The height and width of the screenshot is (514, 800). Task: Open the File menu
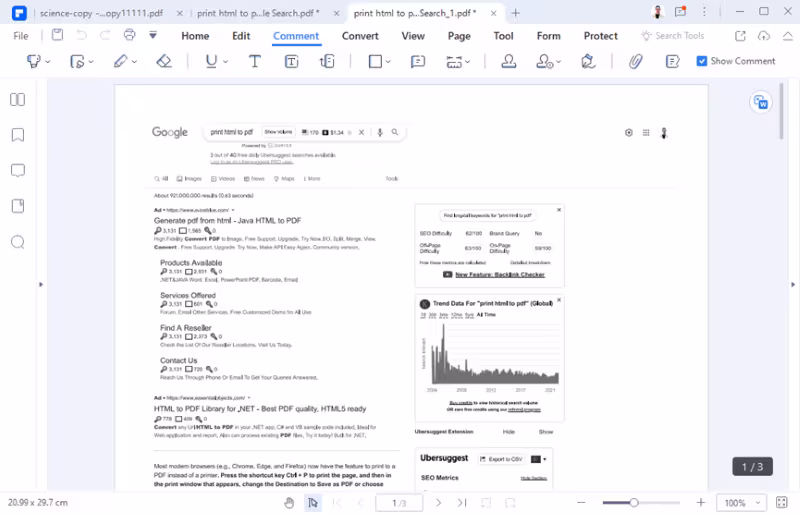click(21, 36)
